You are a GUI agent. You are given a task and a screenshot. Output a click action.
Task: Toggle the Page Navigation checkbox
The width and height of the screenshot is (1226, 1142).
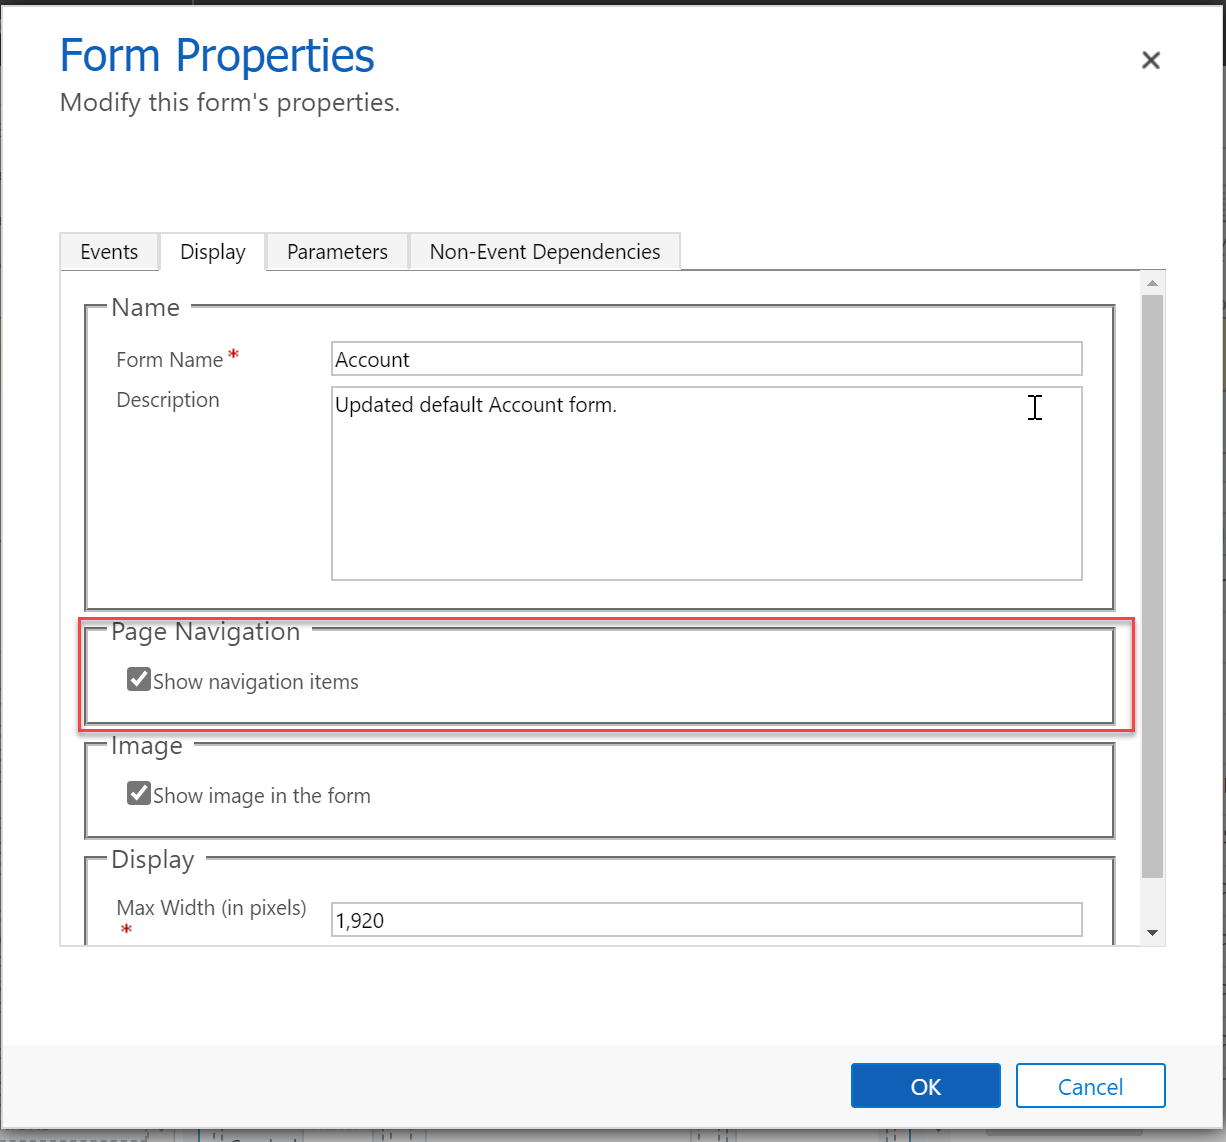tap(138, 679)
